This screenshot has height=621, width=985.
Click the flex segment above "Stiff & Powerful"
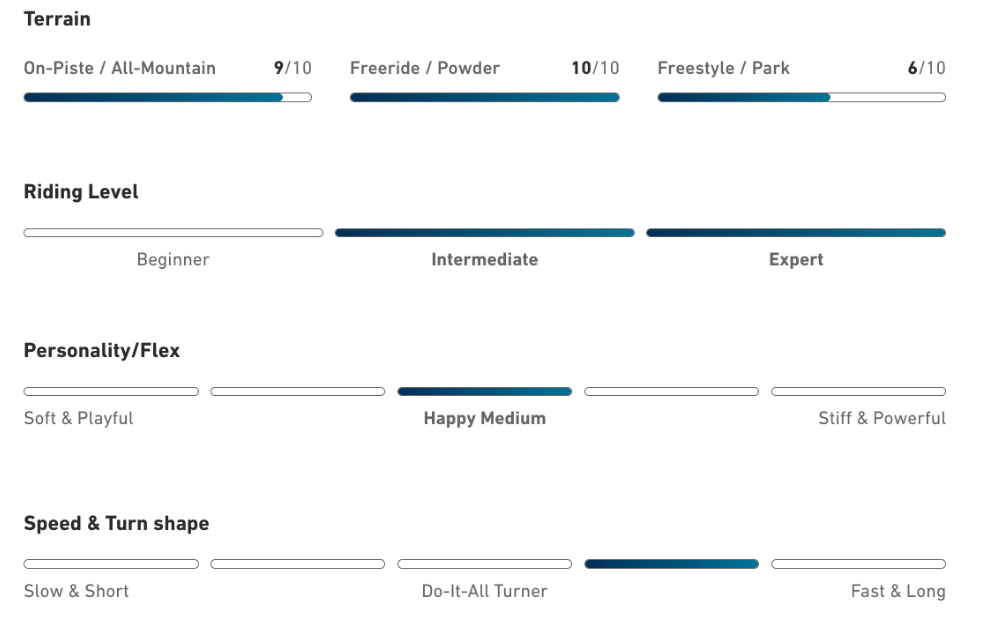[x=858, y=392]
